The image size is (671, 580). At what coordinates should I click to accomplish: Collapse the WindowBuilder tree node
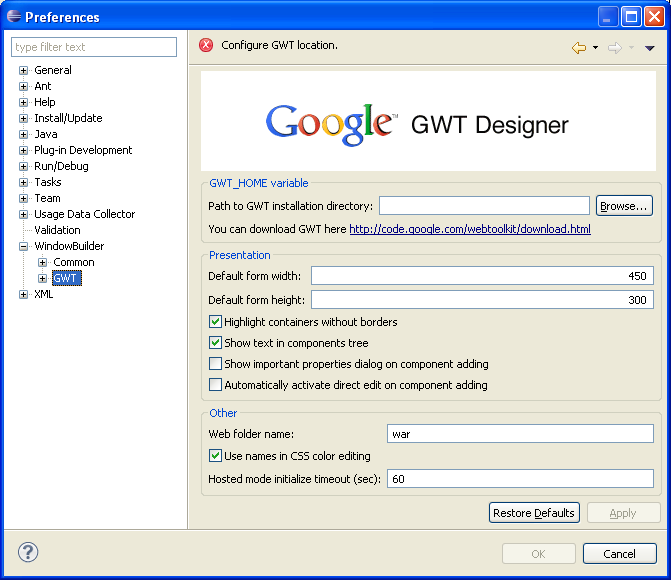tap(24, 246)
